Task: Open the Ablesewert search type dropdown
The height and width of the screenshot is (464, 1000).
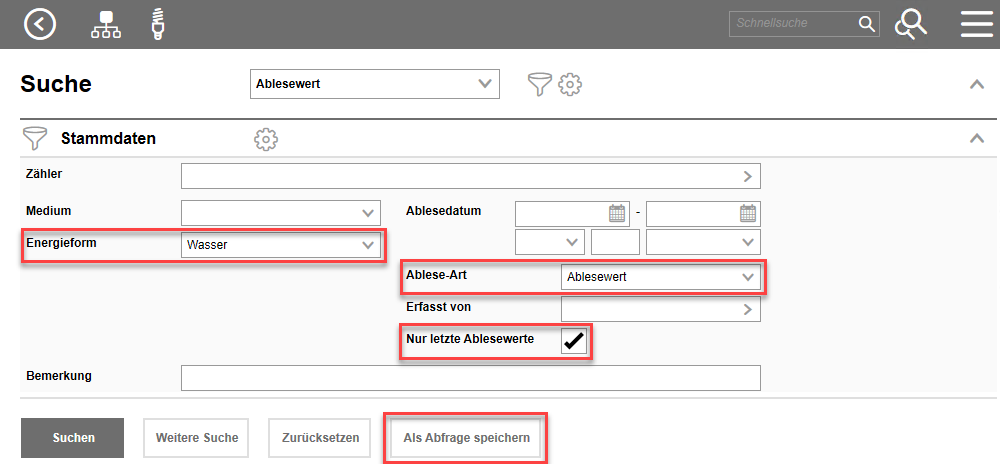Action: [x=375, y=83]
